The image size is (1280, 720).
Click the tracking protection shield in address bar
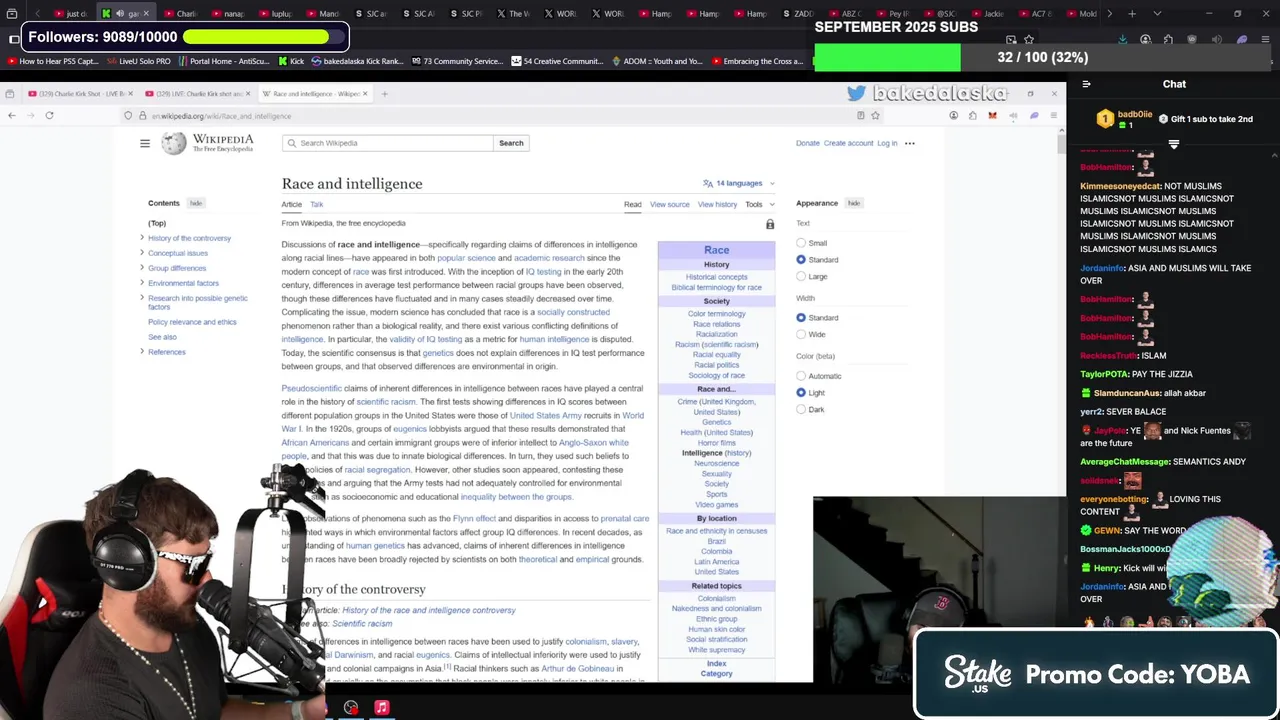point(128,116)
